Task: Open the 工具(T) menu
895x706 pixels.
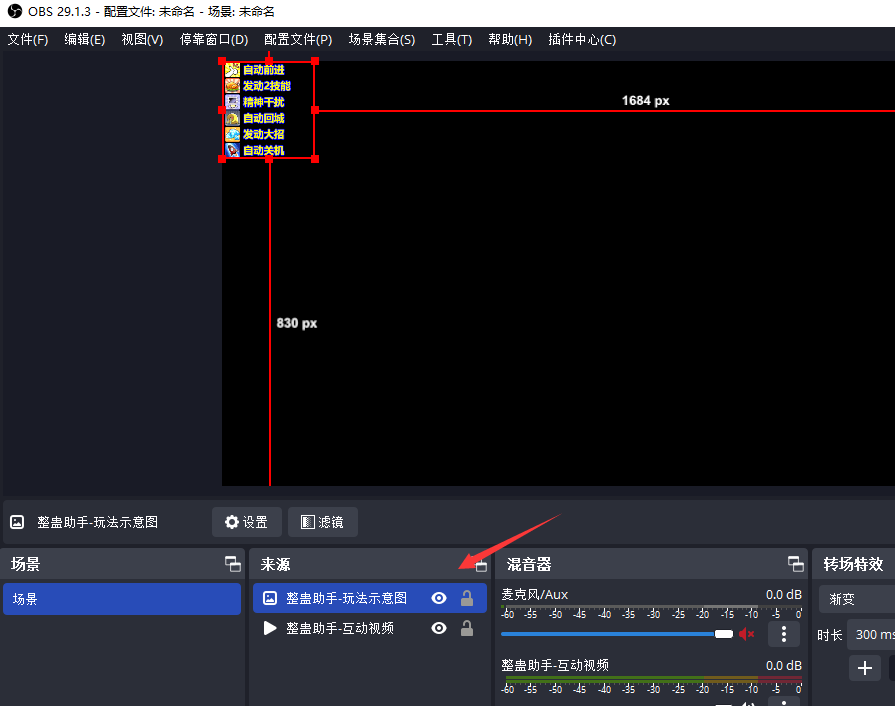Action: (x=451, y=39)
